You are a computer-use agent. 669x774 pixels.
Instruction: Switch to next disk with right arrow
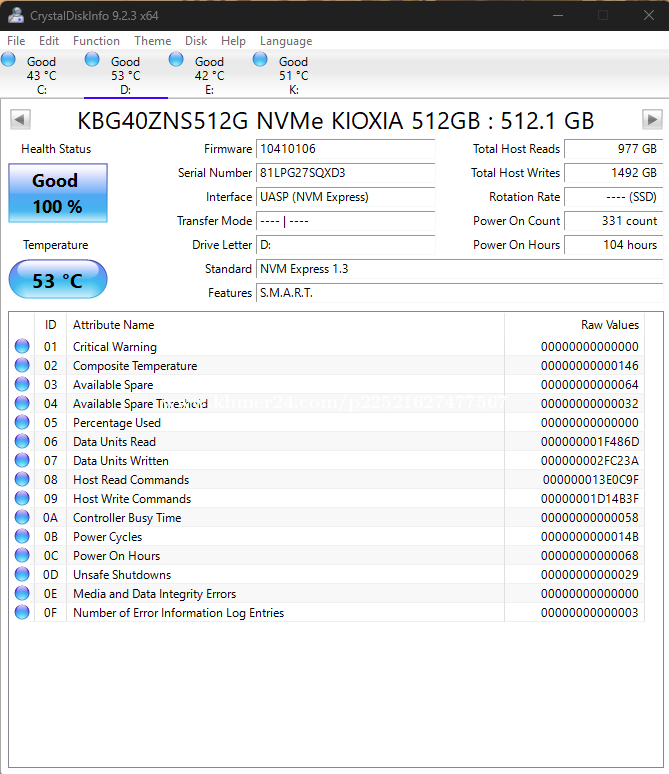click(652, 119)
